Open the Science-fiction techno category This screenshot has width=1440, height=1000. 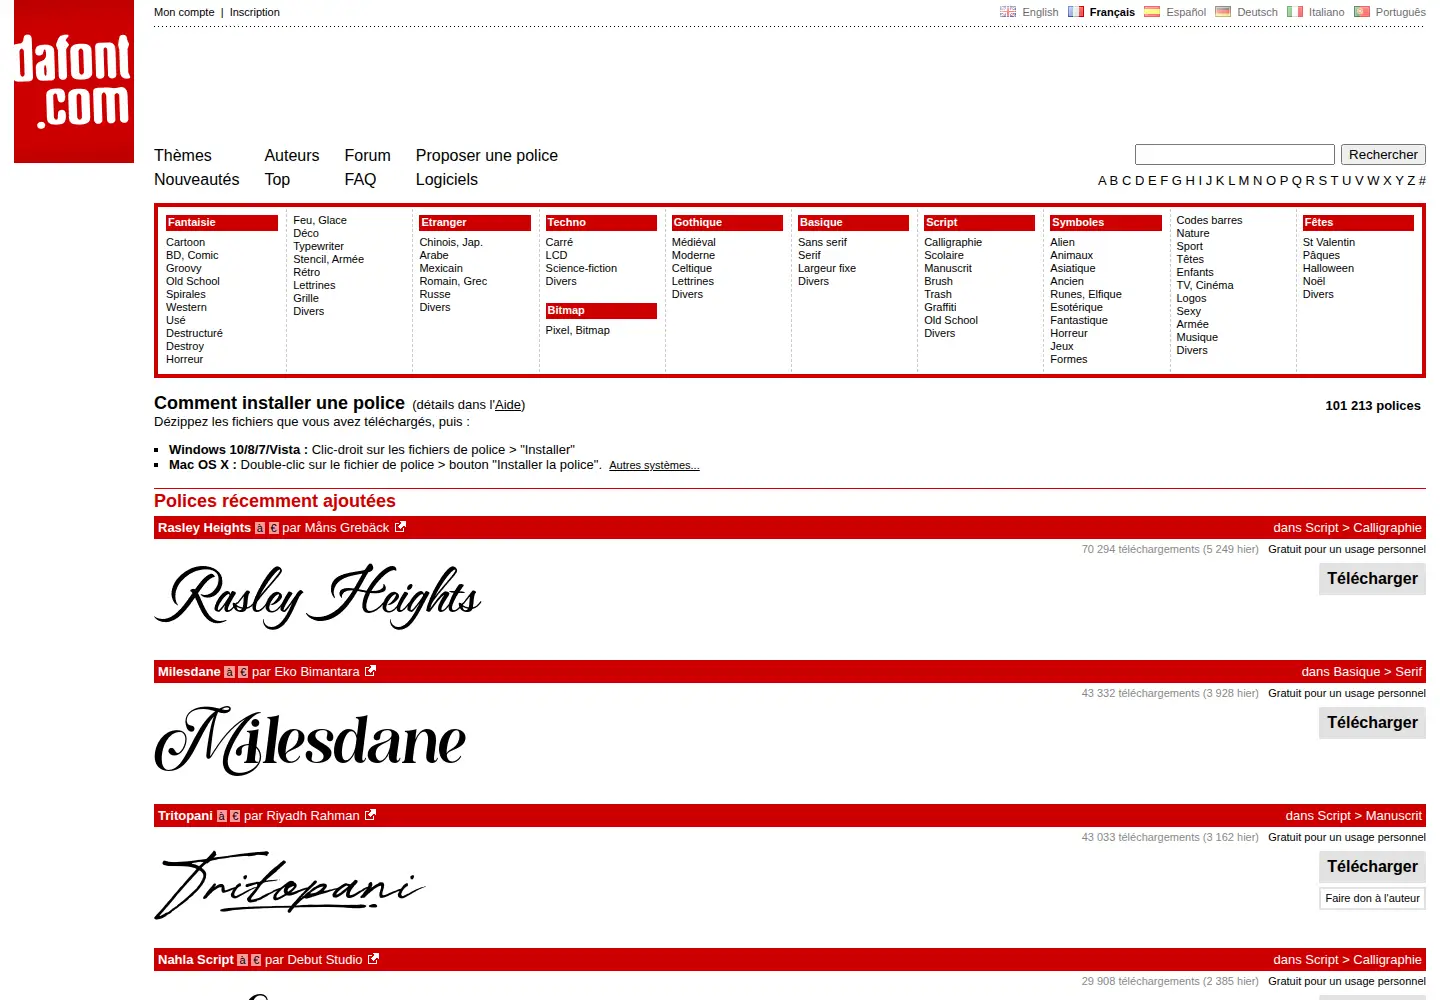click(x=581, y=268)
